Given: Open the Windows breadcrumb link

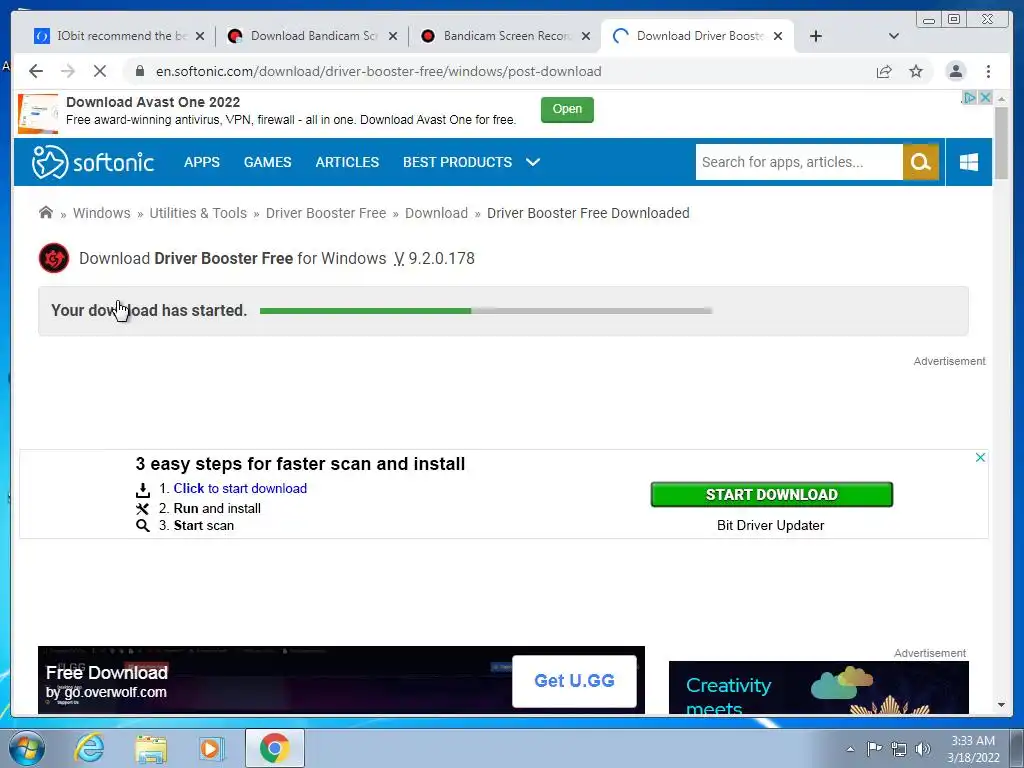Looking at the screenshot, I should [101, 213].
